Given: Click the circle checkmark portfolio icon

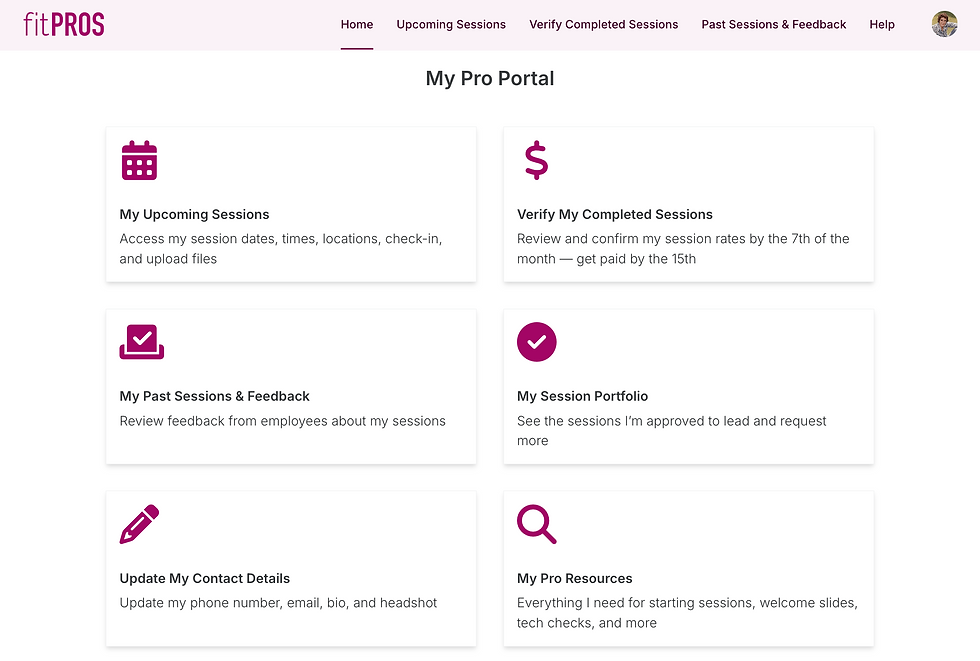Looking at the screenshot, I should pos(536,342).
